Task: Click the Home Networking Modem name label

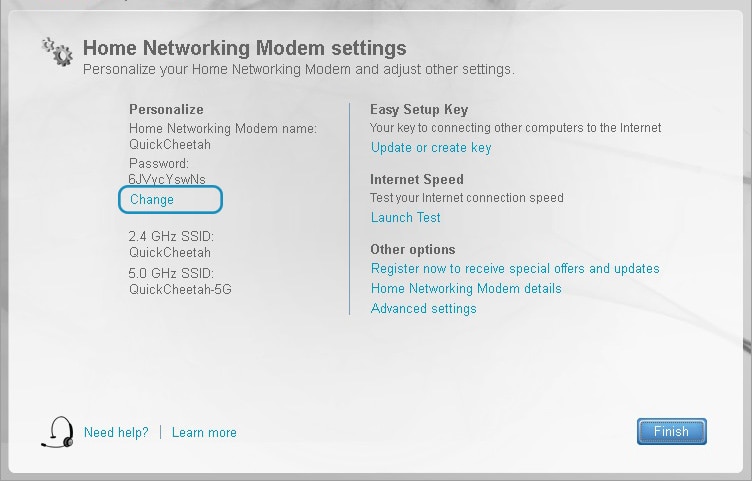Action: [x=223, y=128]
